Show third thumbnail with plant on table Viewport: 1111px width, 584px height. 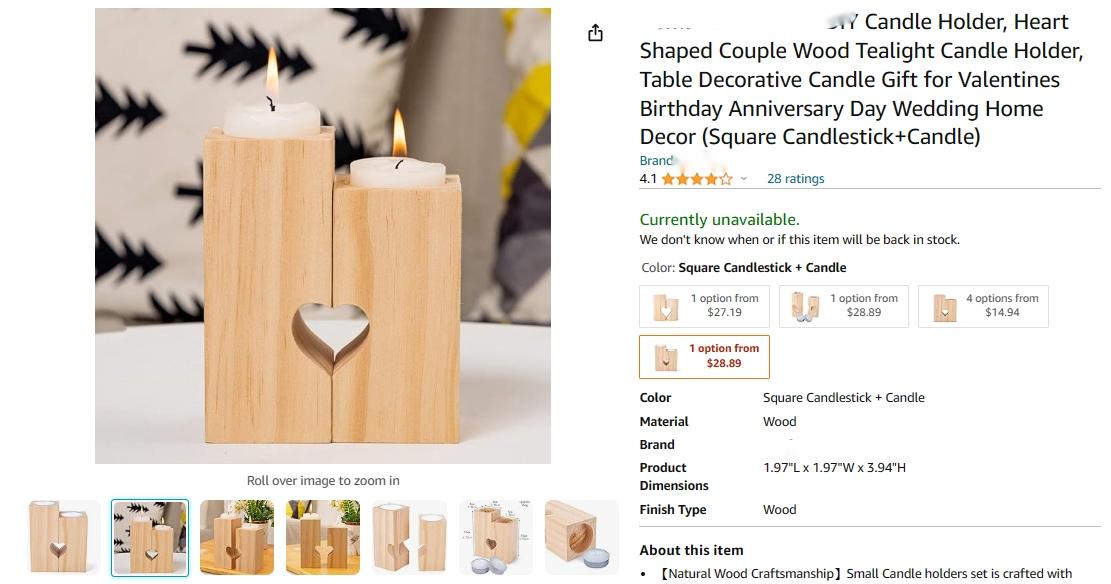click(237, 537)
